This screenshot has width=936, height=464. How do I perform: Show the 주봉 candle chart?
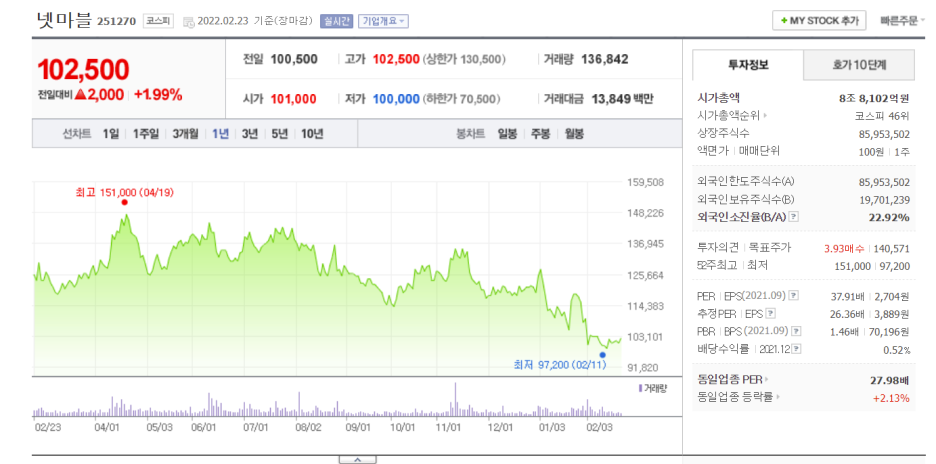(541, 134)
